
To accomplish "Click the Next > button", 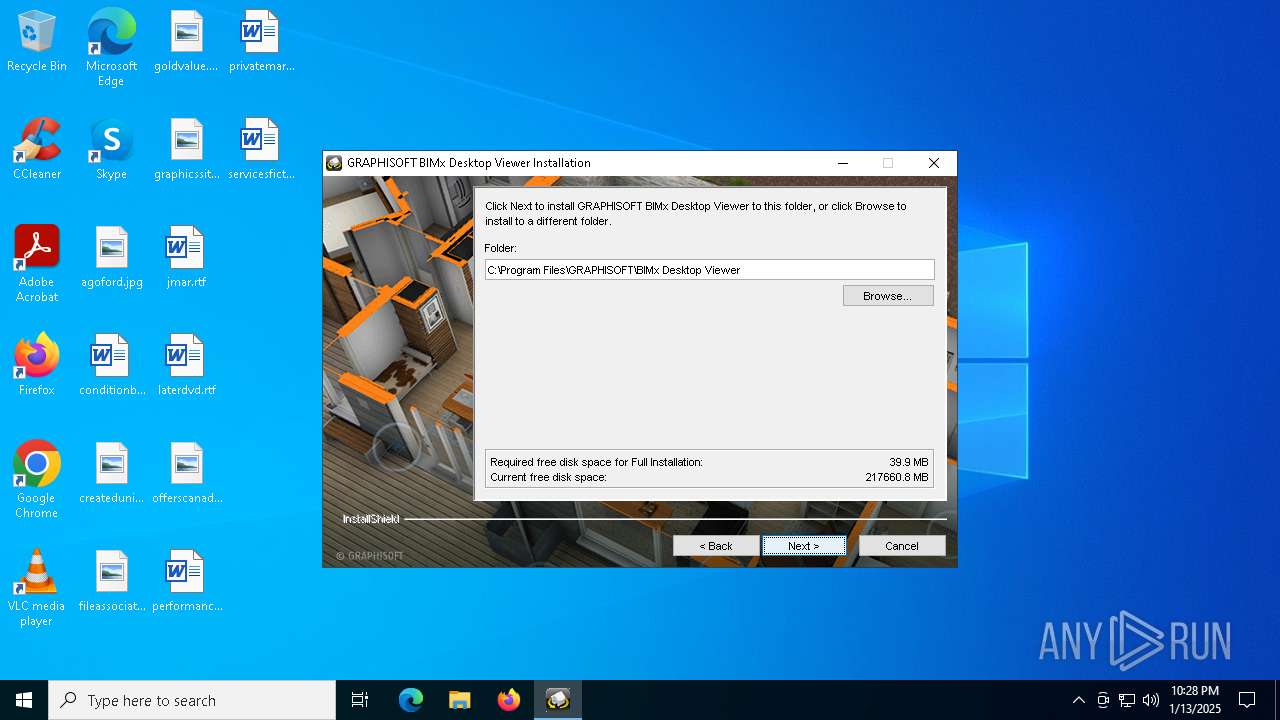I will coord(804,546).
